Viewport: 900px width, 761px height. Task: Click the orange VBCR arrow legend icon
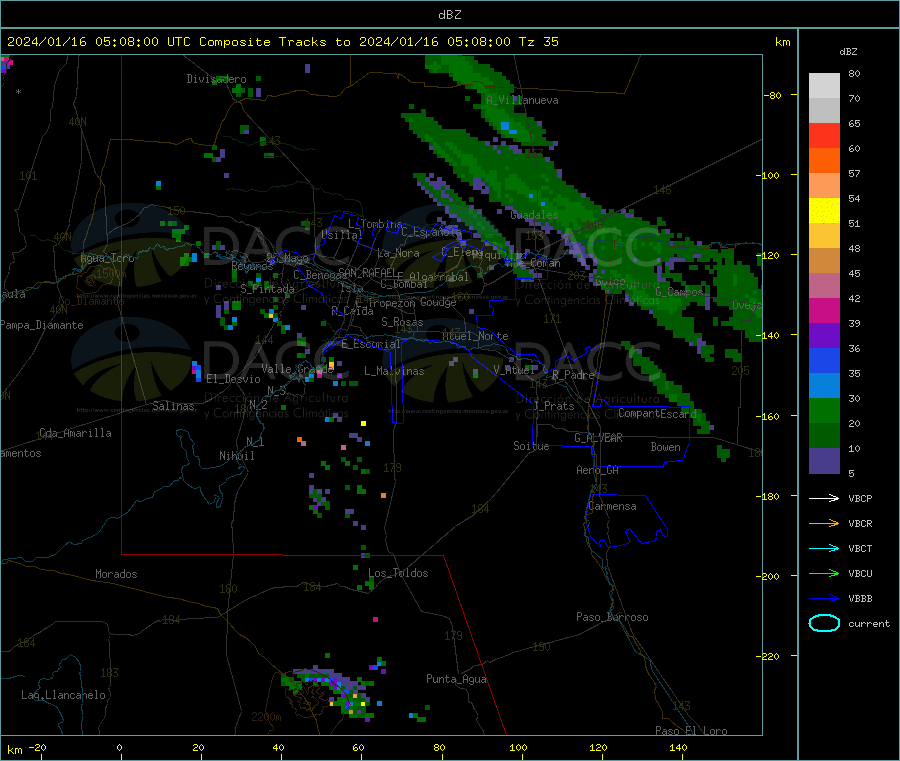(824, 523)
